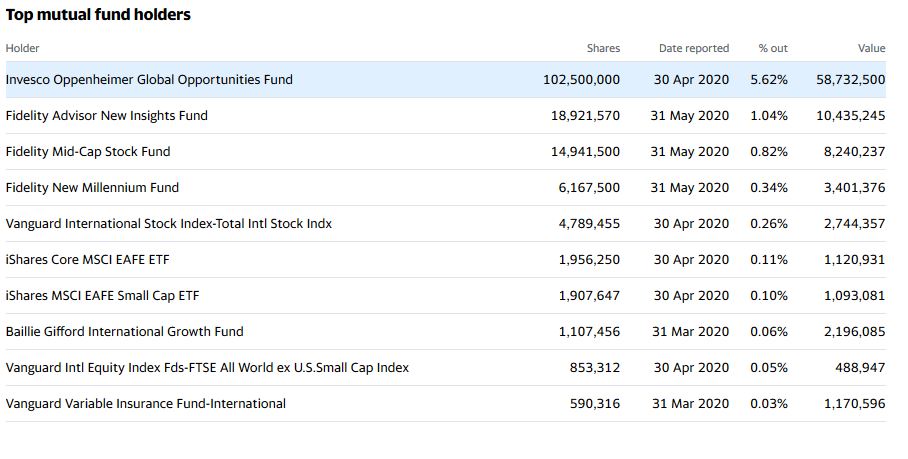The width and height of the screenshot is (908, 459).
Task: Click the Date reported column header
Action: (694, 48)
